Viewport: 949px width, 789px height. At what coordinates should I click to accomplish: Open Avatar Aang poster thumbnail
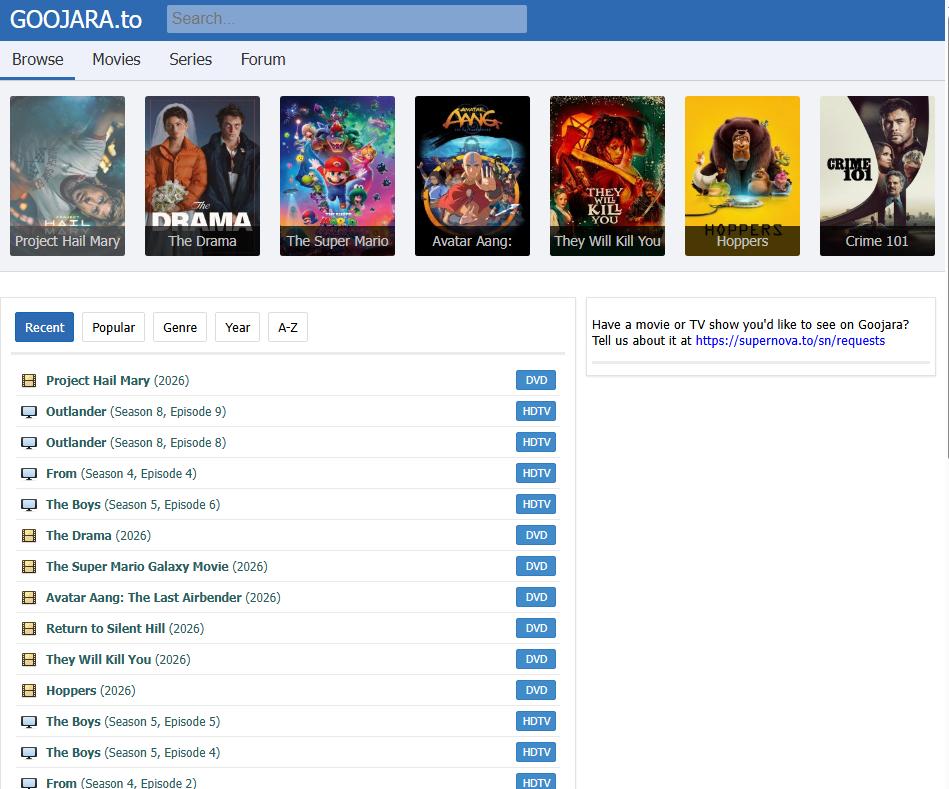click(472, 176)
